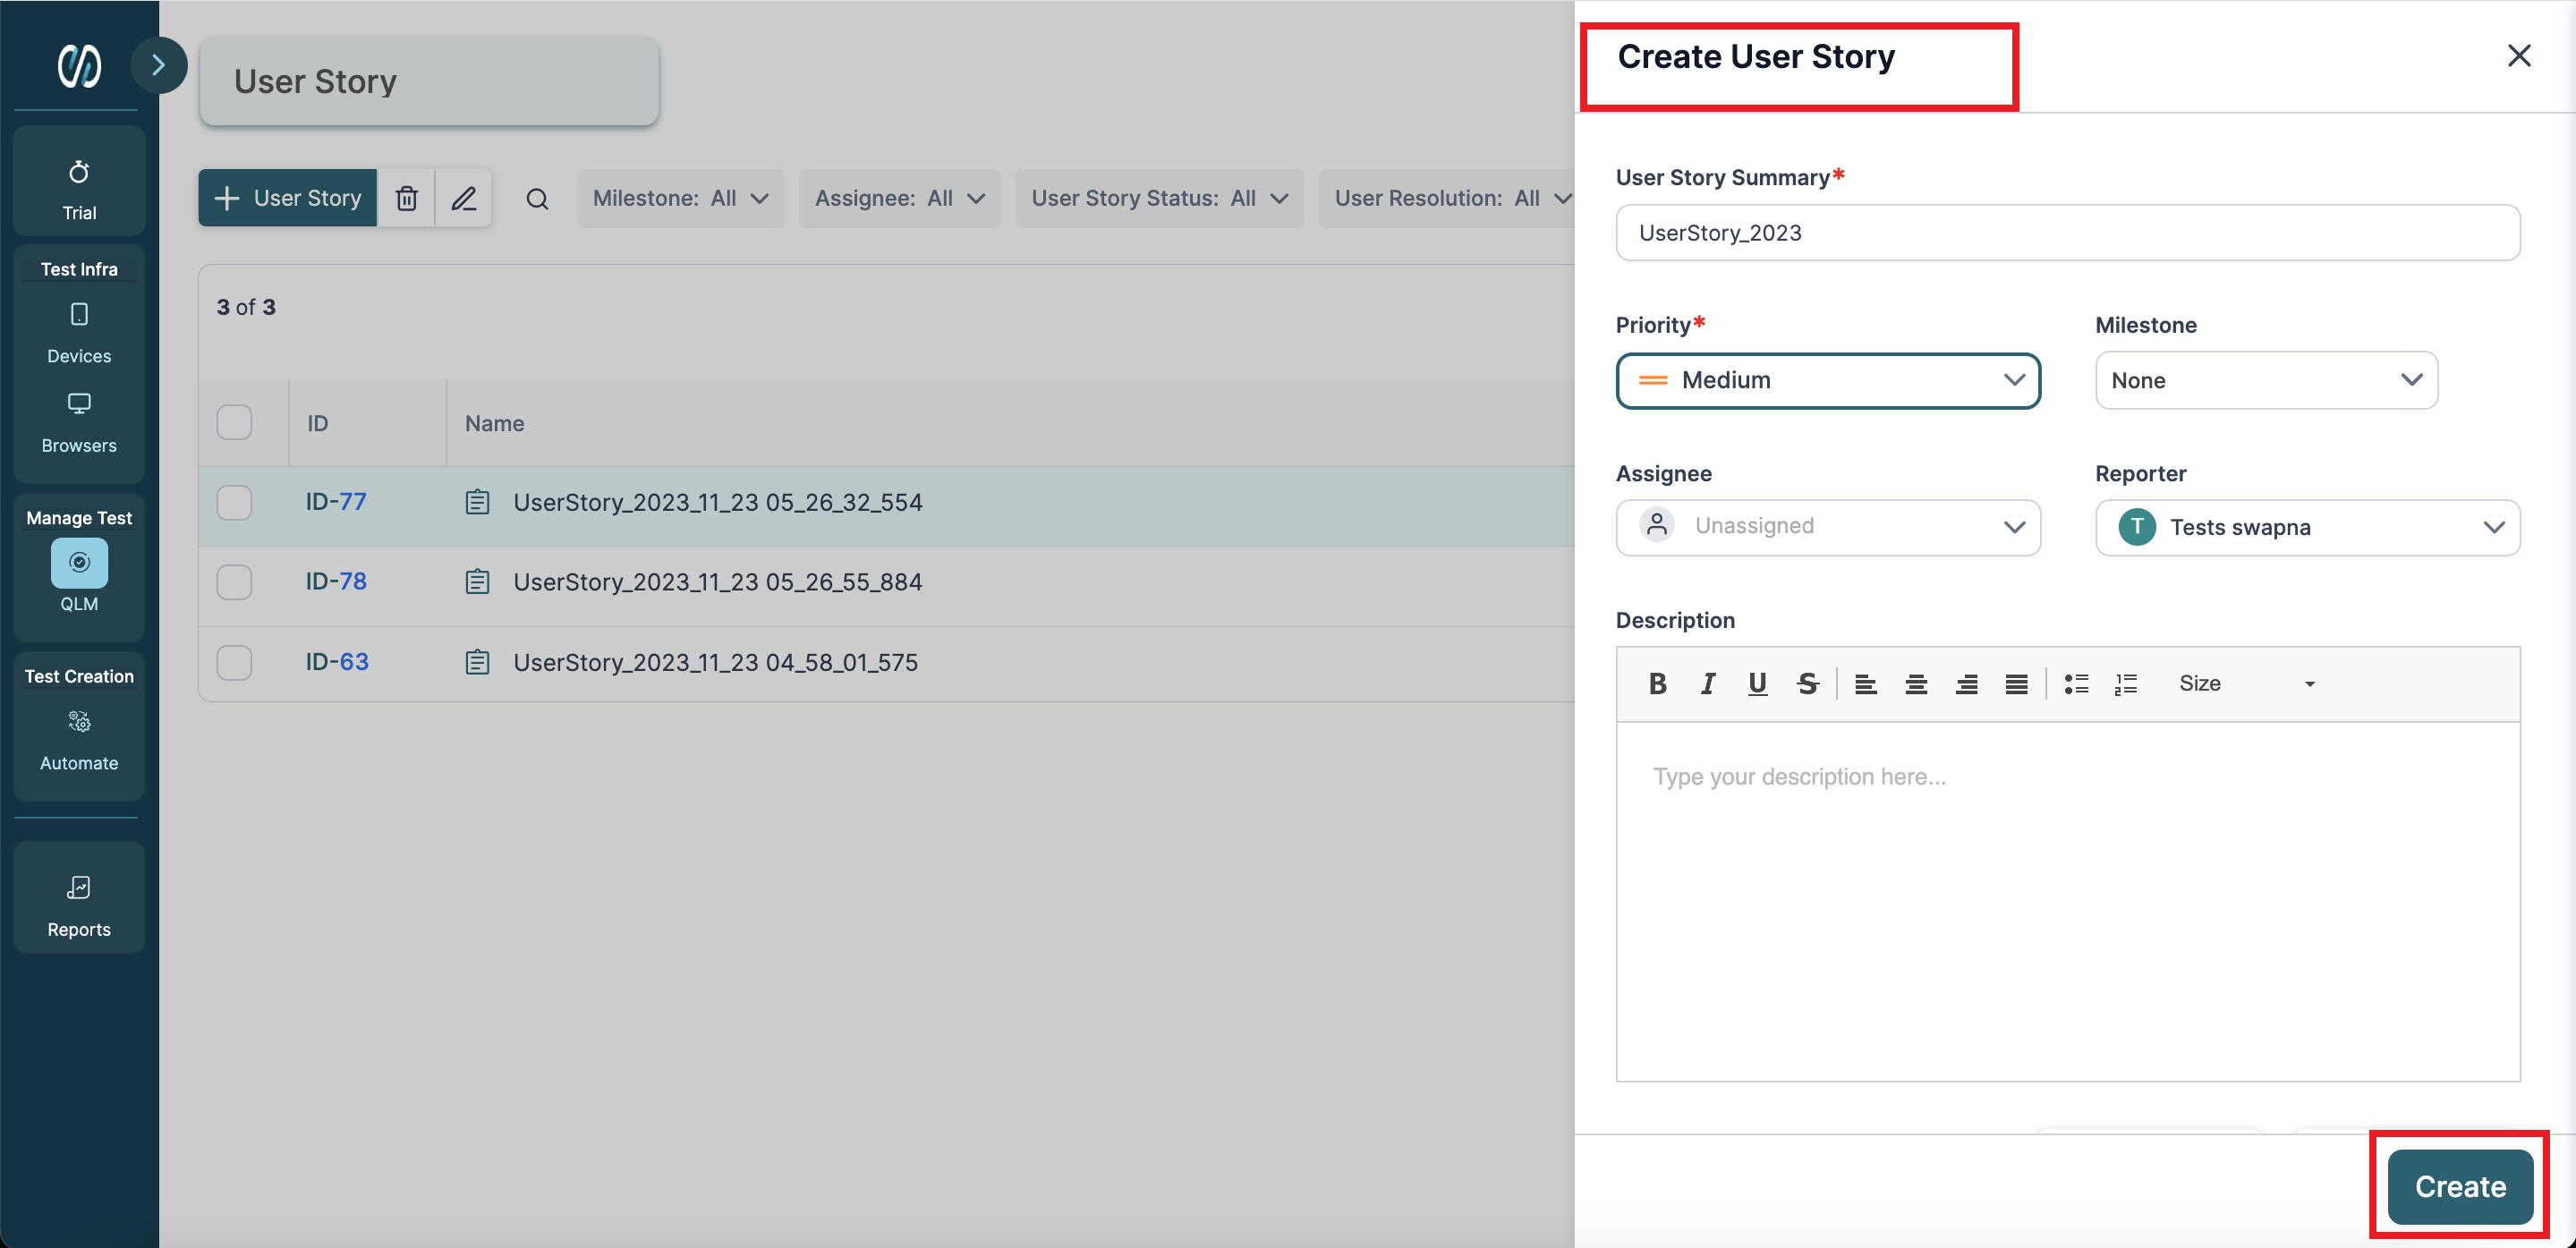2576x1248 pixels.
Task: Click into the description text area
Action: (2067, 900)
